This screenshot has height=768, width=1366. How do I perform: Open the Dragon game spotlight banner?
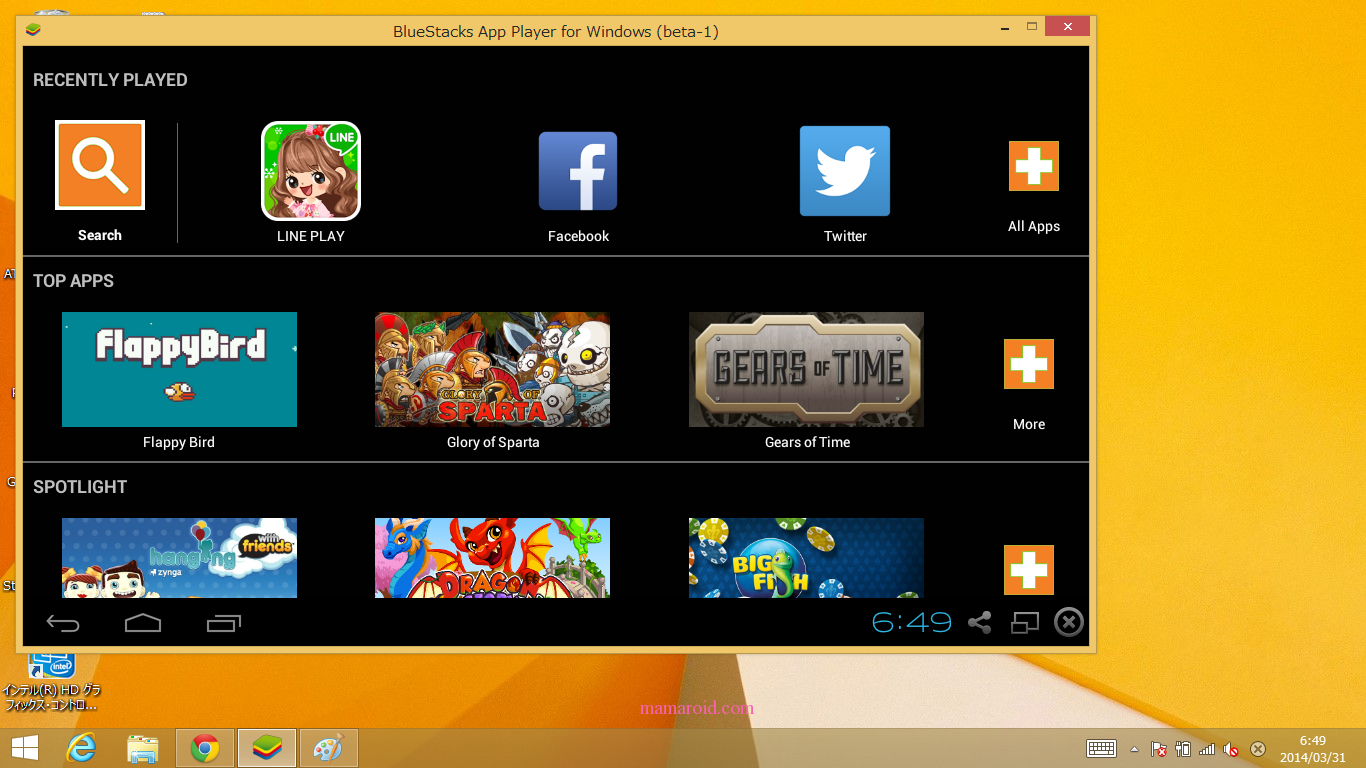[492, 558]
